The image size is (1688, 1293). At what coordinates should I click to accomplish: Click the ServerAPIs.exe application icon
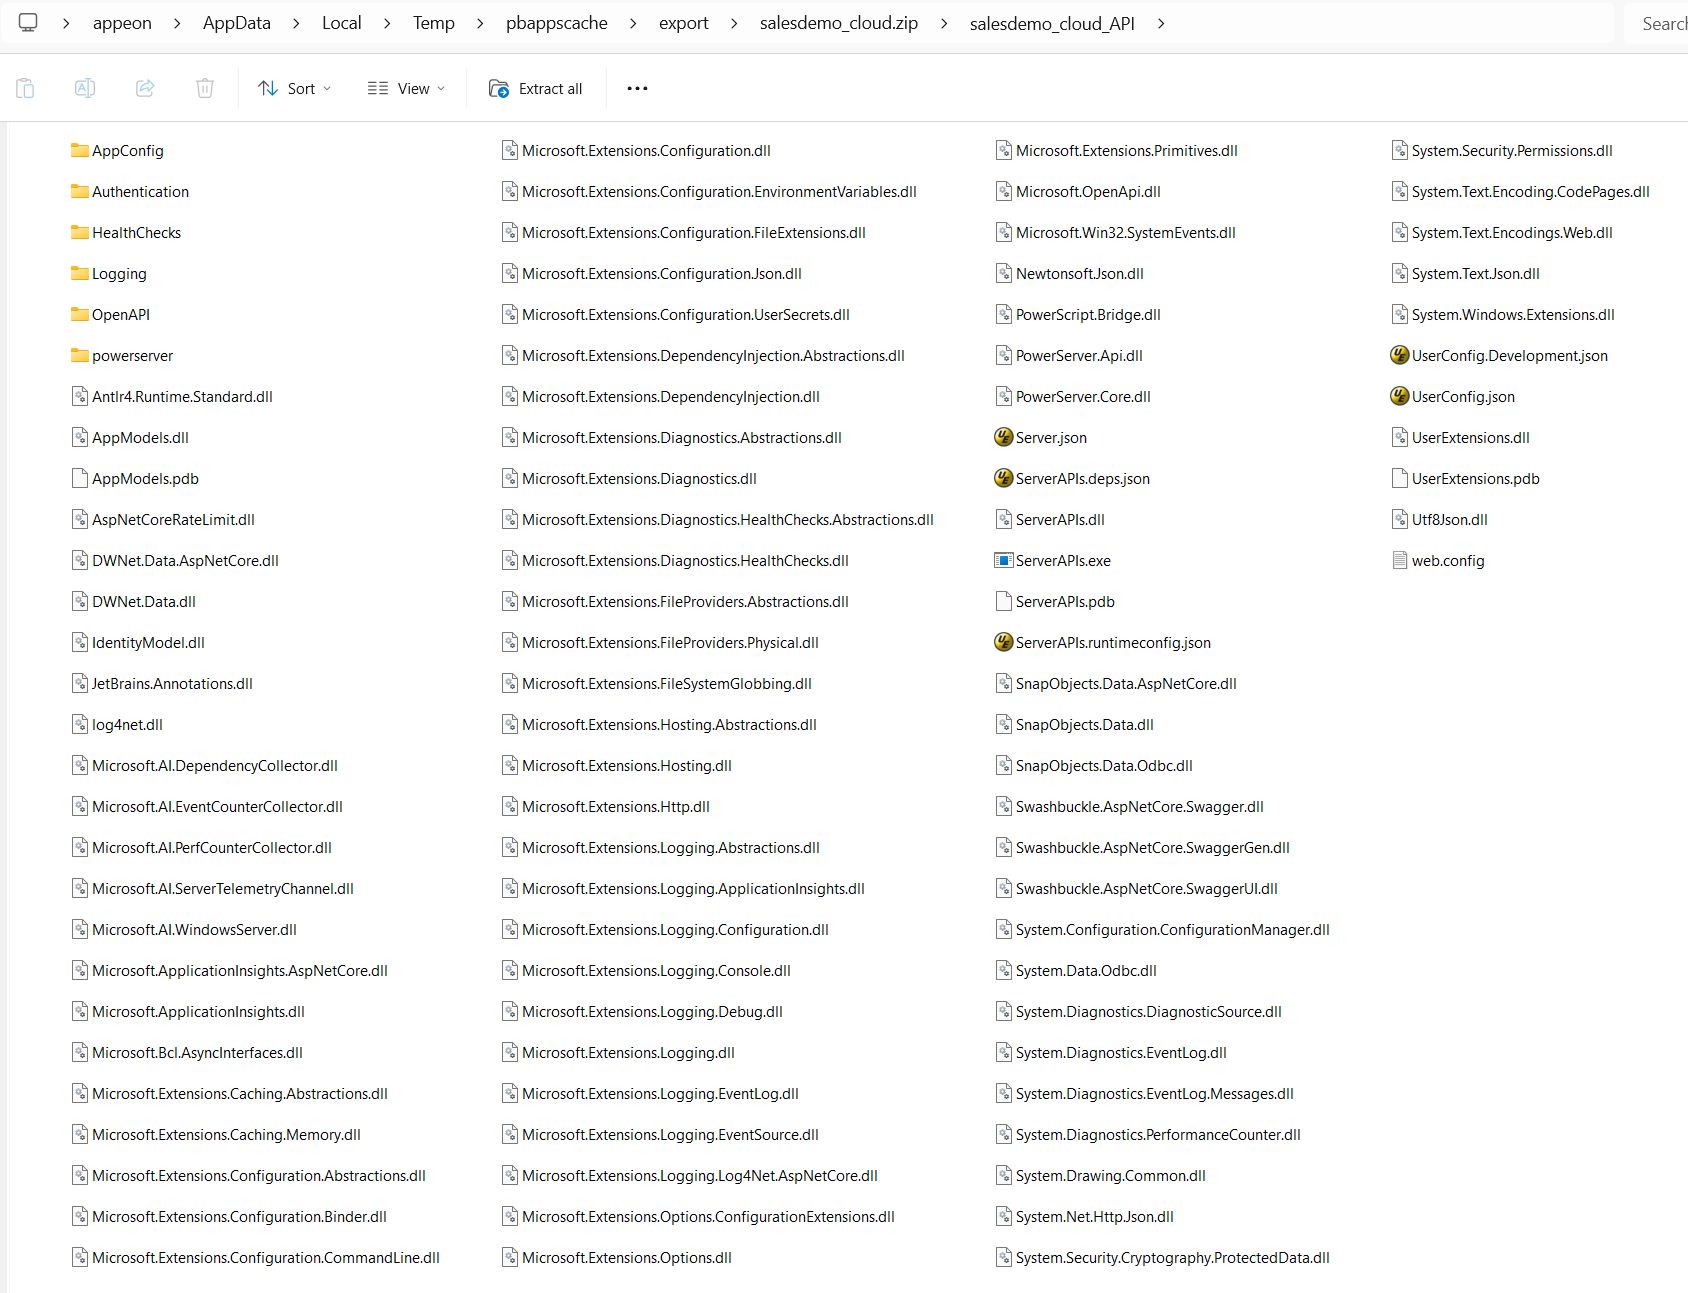pyautogui.click(x=1003, y=561)
